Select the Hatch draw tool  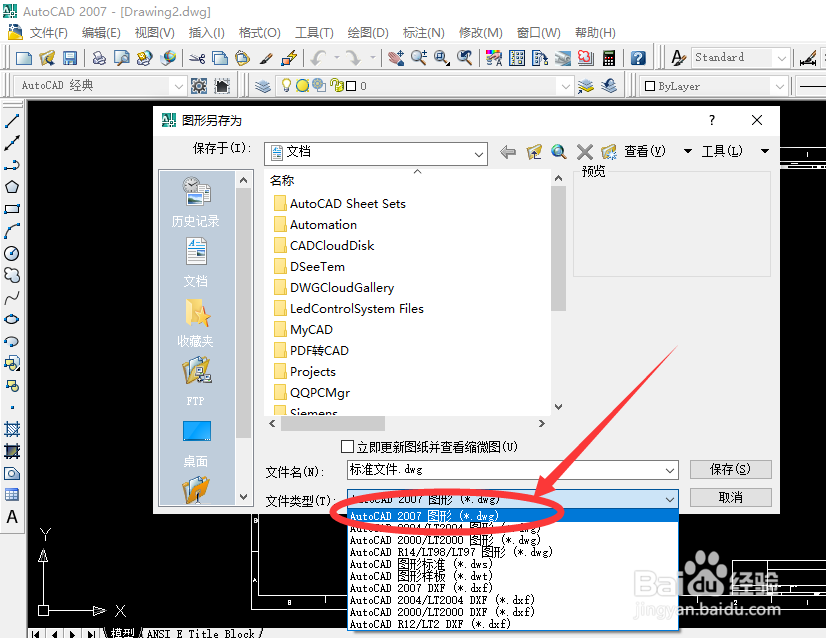(x=12, y=429)
